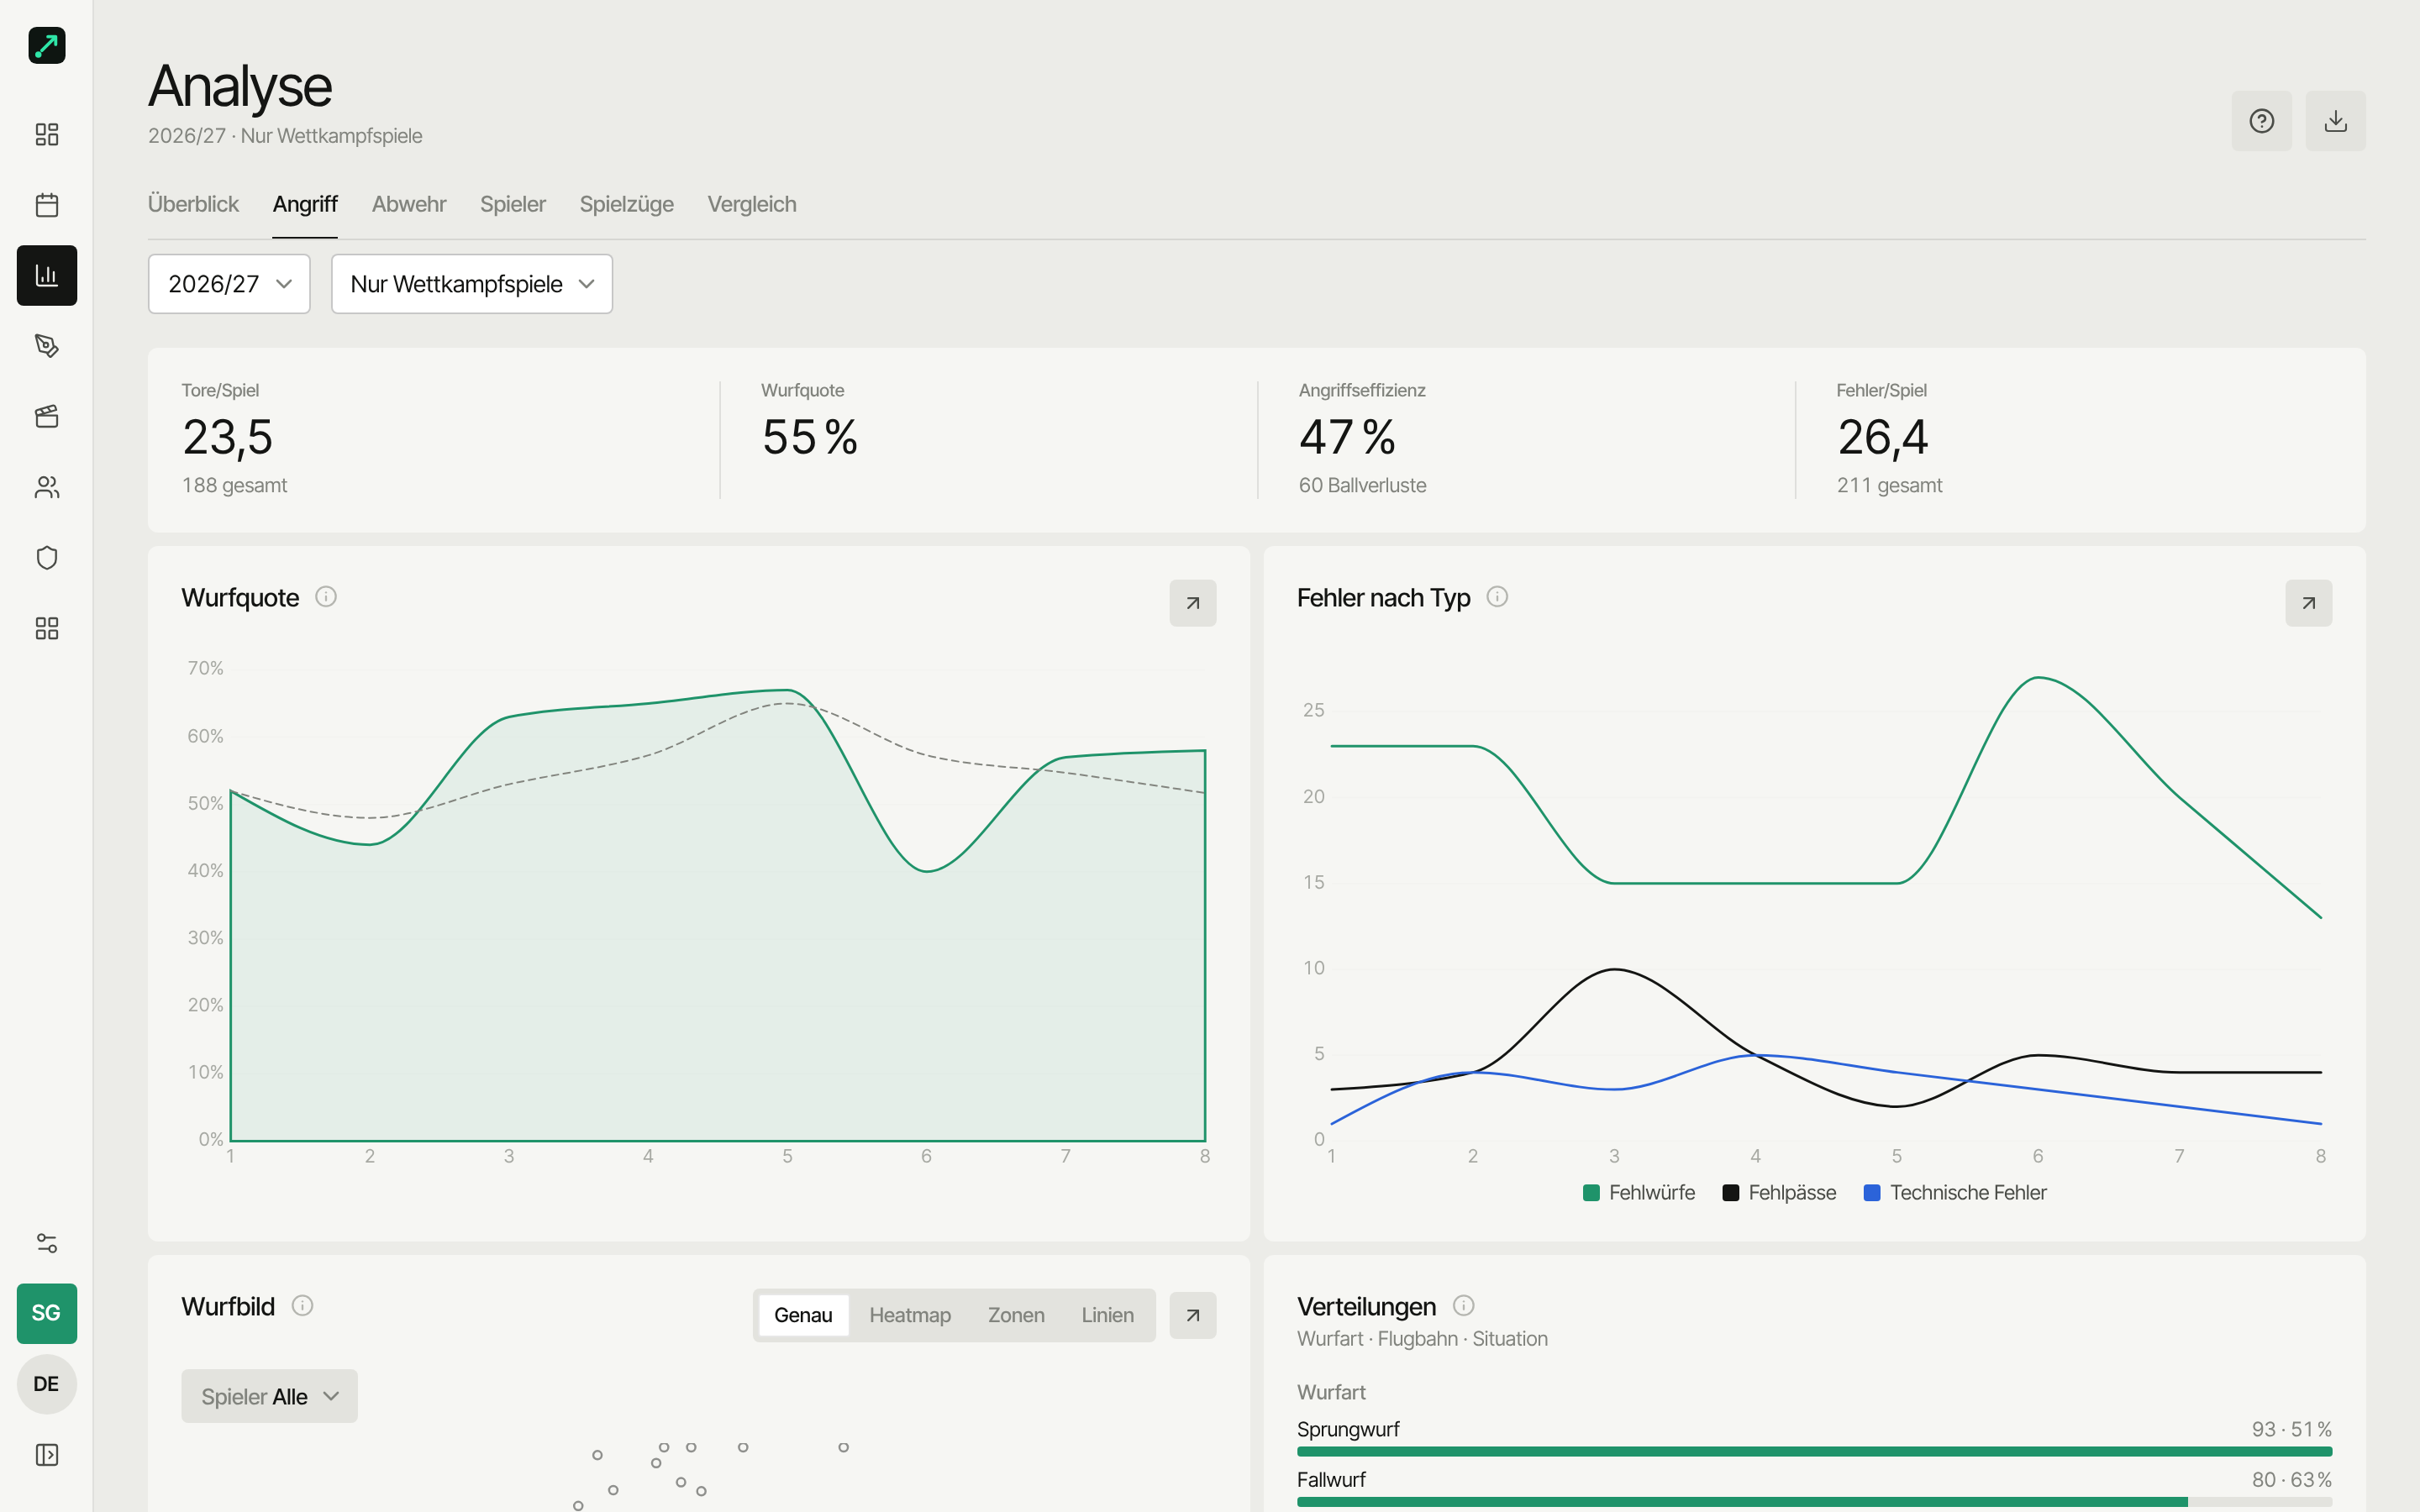Click the help question mark button
Viewport: 2420px width, 1512px height.
coord(2261,121)
